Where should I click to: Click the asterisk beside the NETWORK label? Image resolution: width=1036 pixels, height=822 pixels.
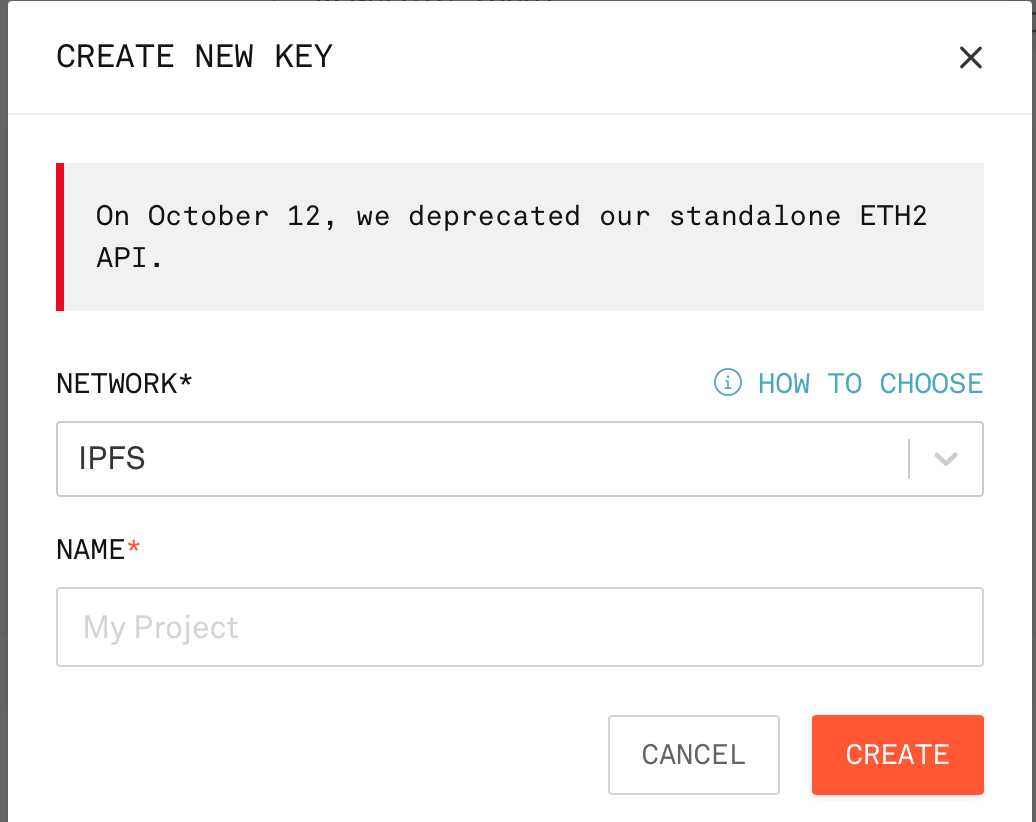coord(185,380)
